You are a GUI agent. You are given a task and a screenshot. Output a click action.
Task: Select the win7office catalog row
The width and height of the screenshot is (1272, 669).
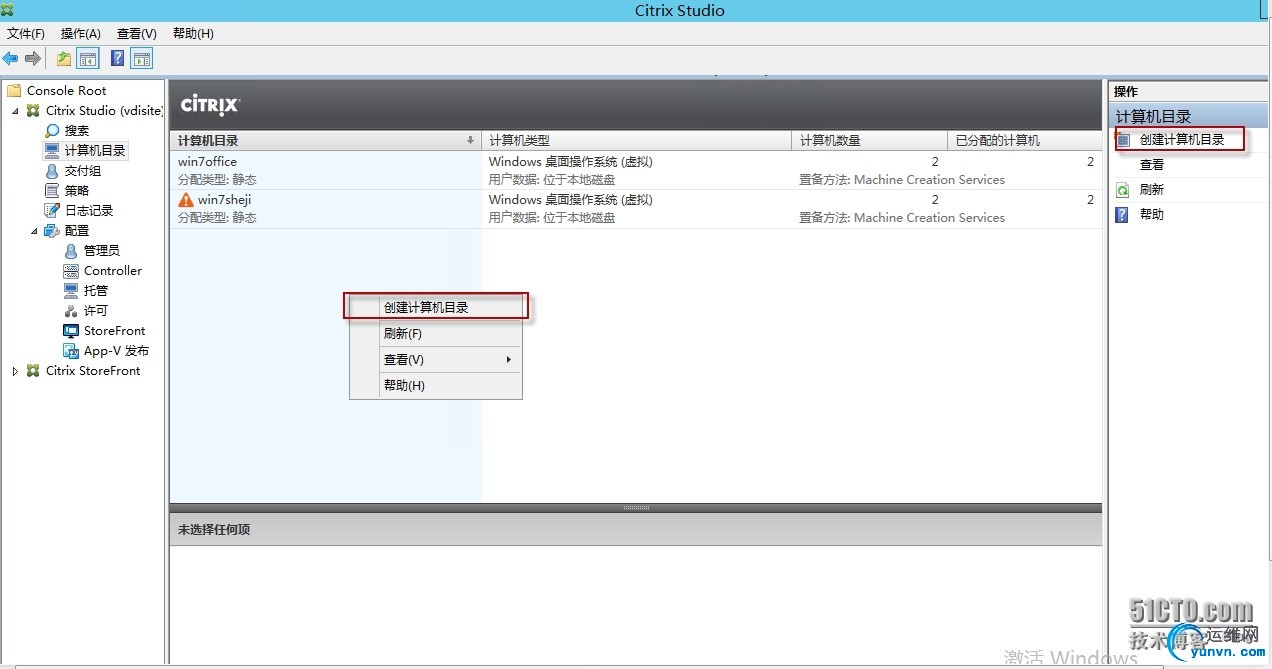[635, 170]
